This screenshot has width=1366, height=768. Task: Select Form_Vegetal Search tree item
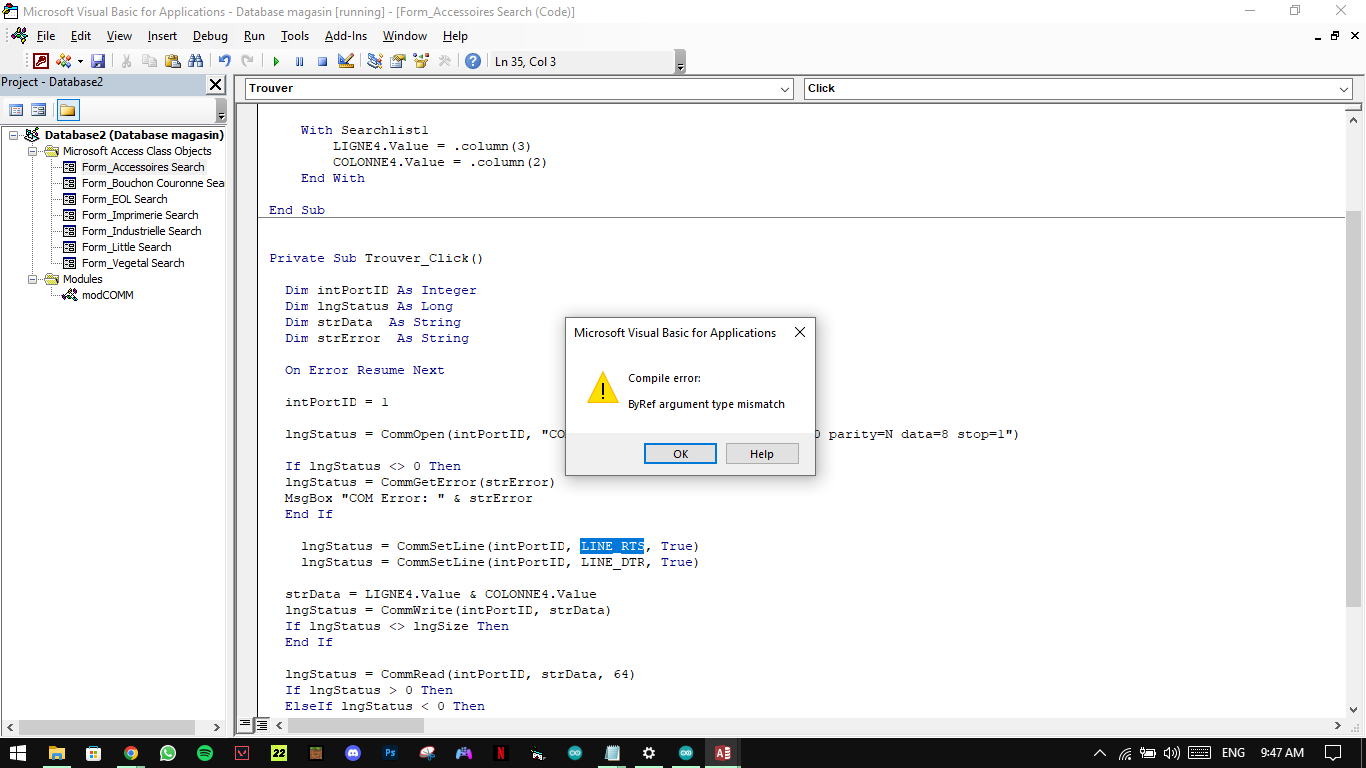(x=133, y=263)
